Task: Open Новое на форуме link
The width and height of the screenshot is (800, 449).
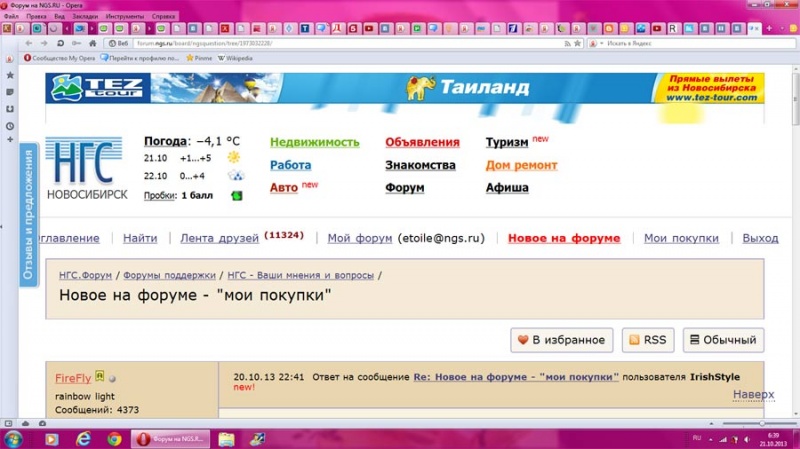Action: pyautogui.click(x=564, y=238)
